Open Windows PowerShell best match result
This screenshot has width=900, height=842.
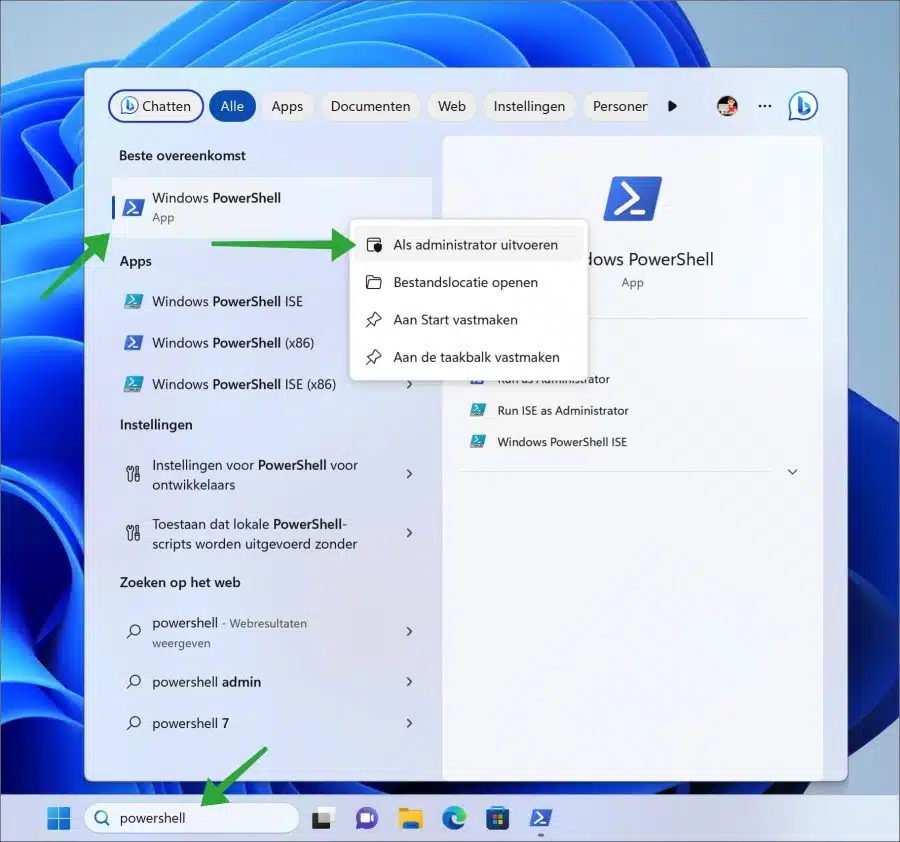pyautogui.click(x=271, y=207)
